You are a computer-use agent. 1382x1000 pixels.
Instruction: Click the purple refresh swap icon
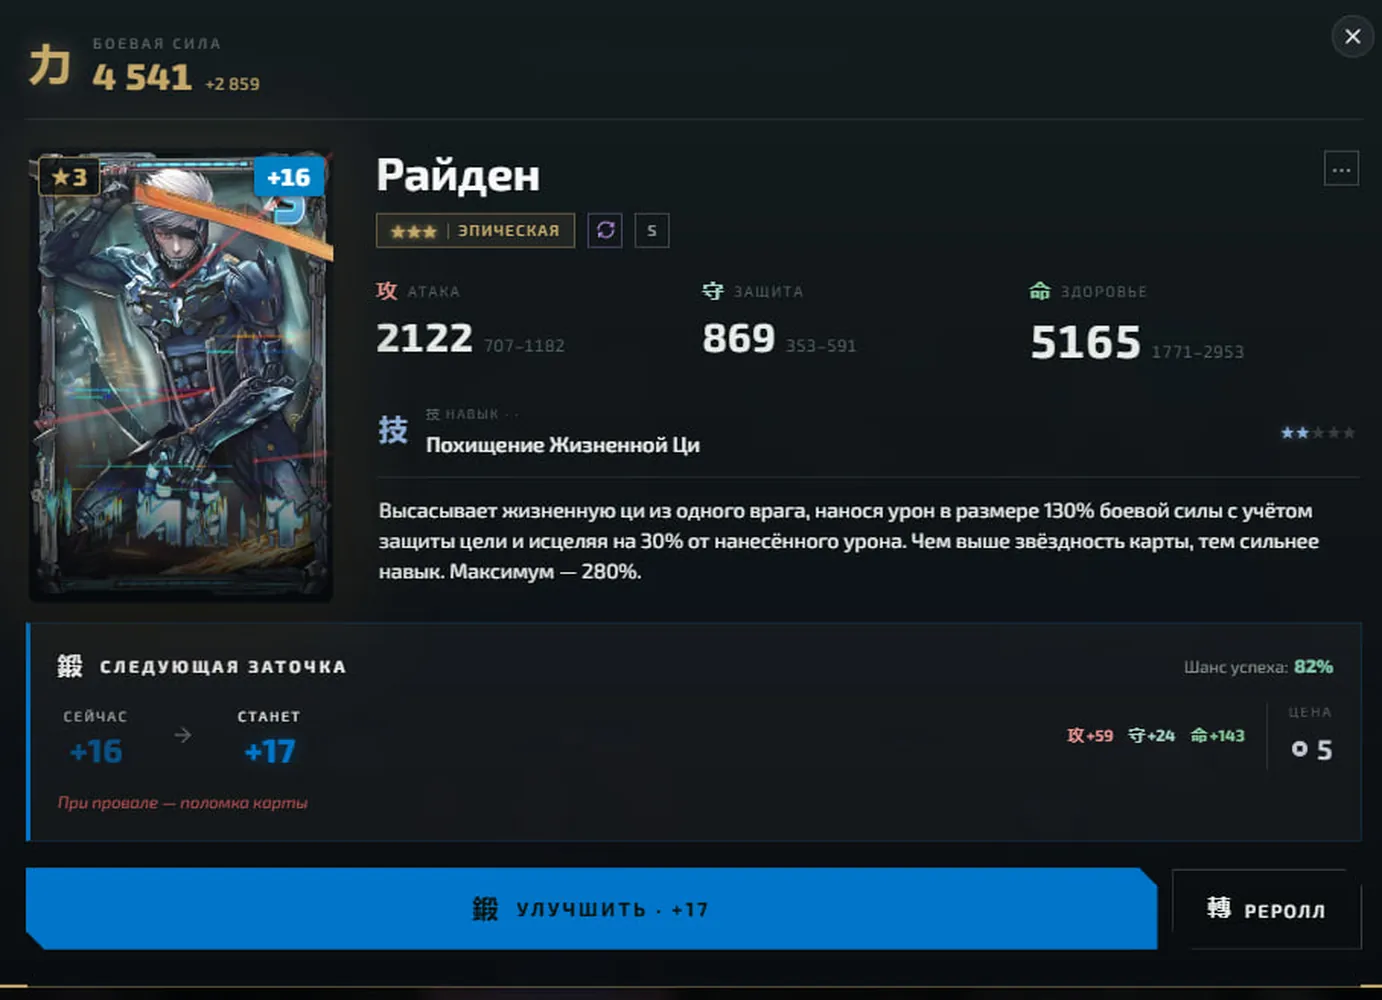(605, 230)
